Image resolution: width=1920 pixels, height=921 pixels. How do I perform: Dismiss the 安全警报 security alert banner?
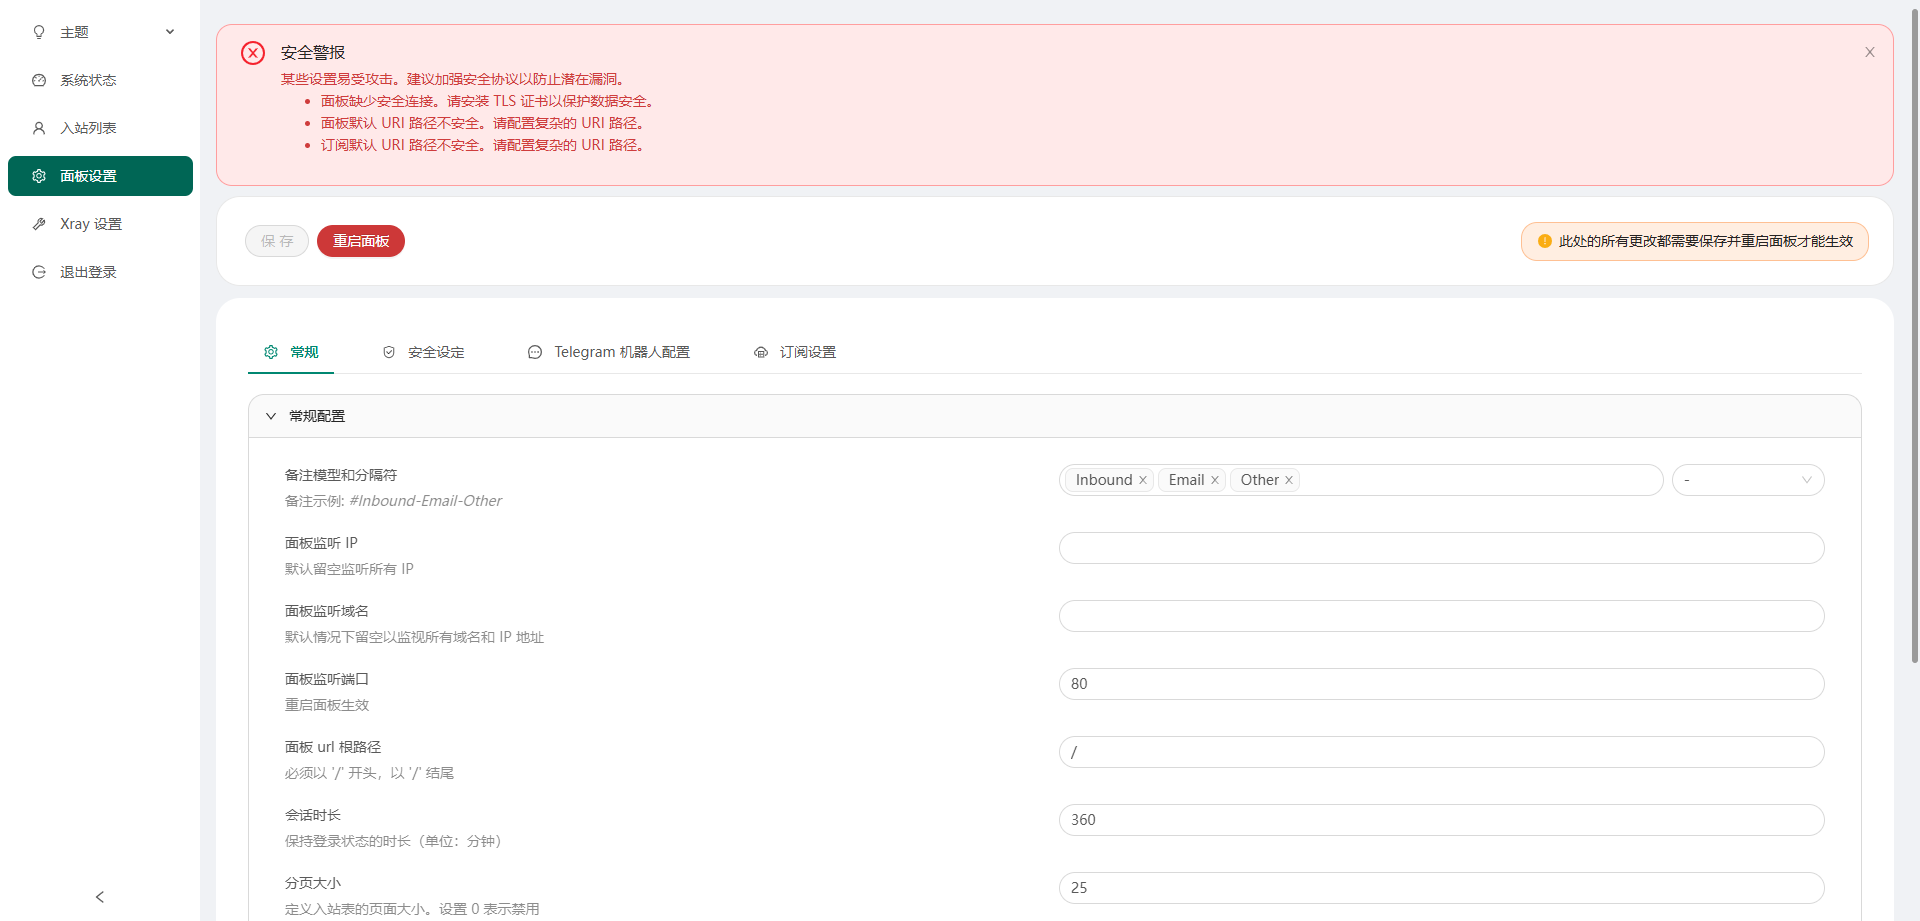pos(1869,52)
